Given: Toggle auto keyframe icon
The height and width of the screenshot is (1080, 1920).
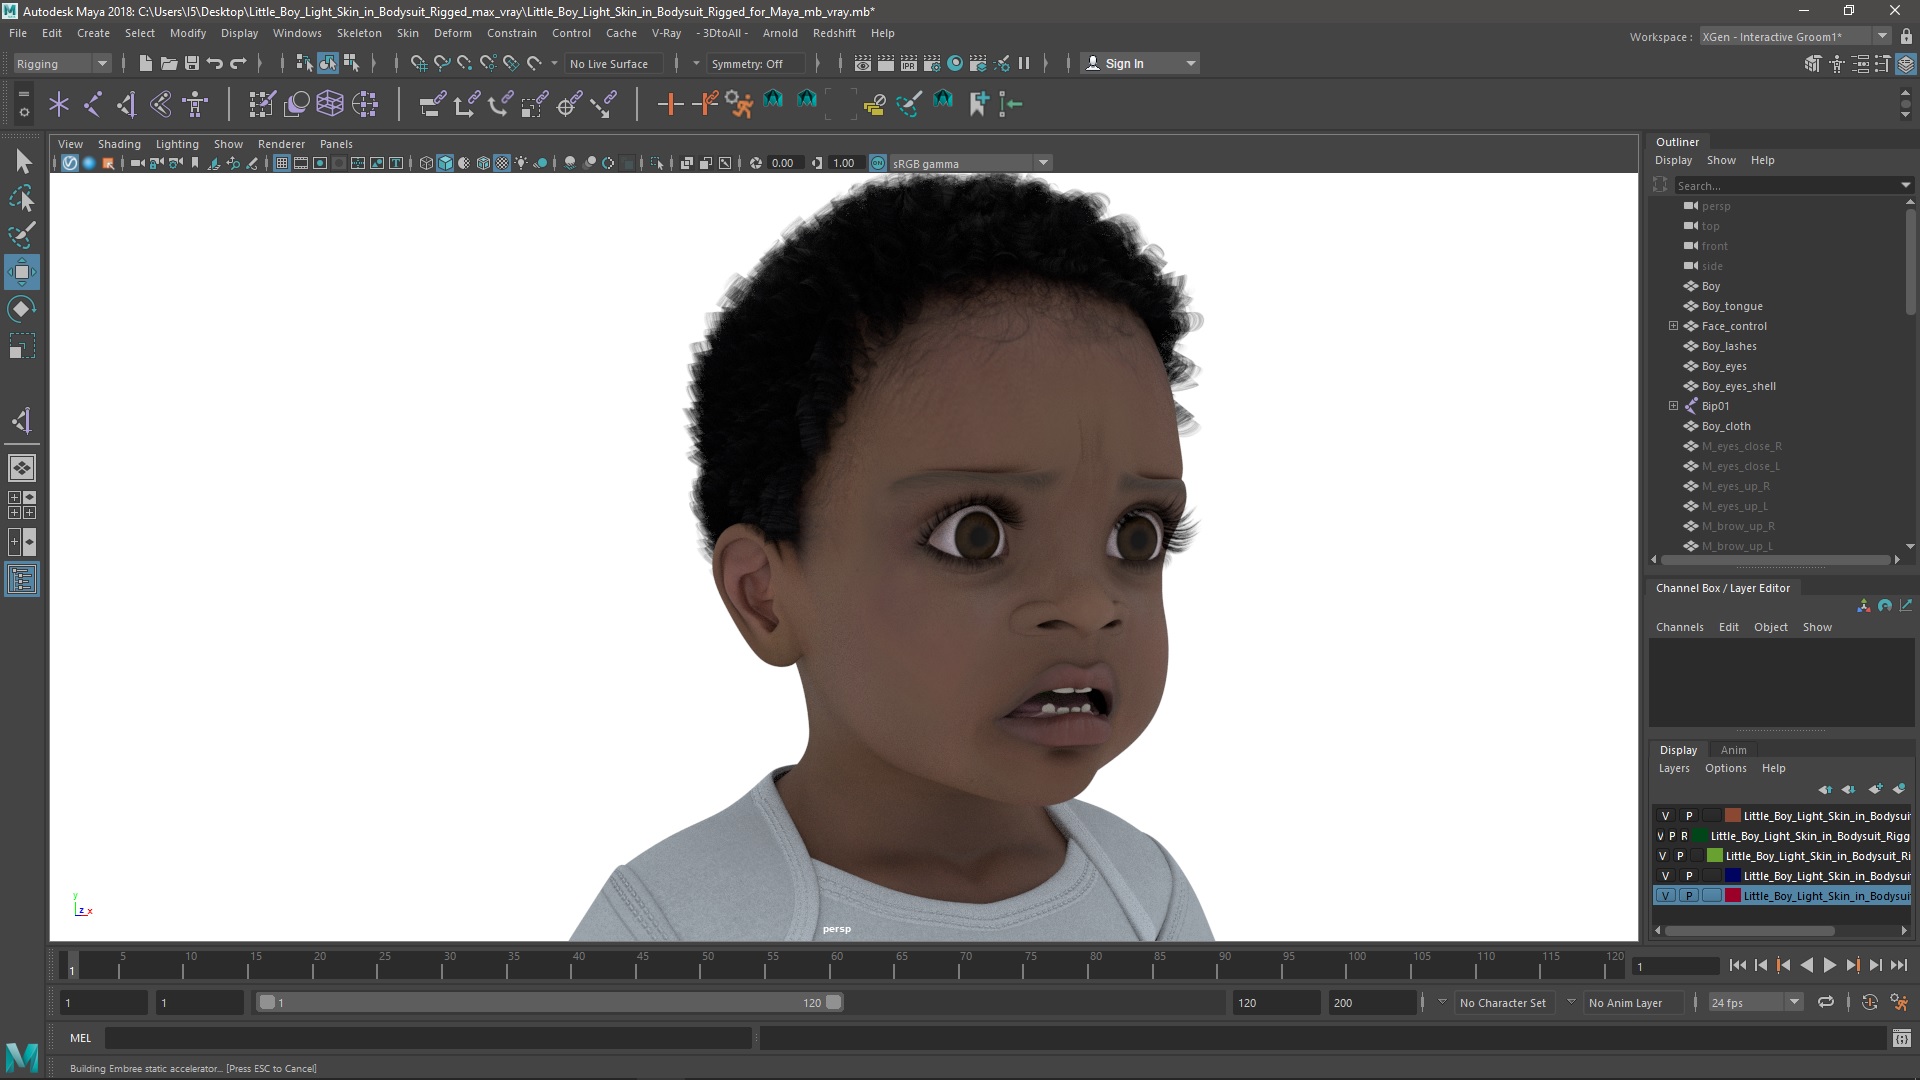Looking at the screenshot, I should pos(1869,1002).
